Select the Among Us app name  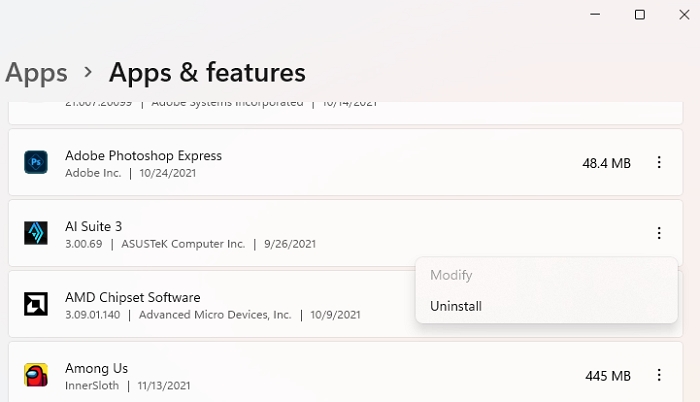coord(96,368)
